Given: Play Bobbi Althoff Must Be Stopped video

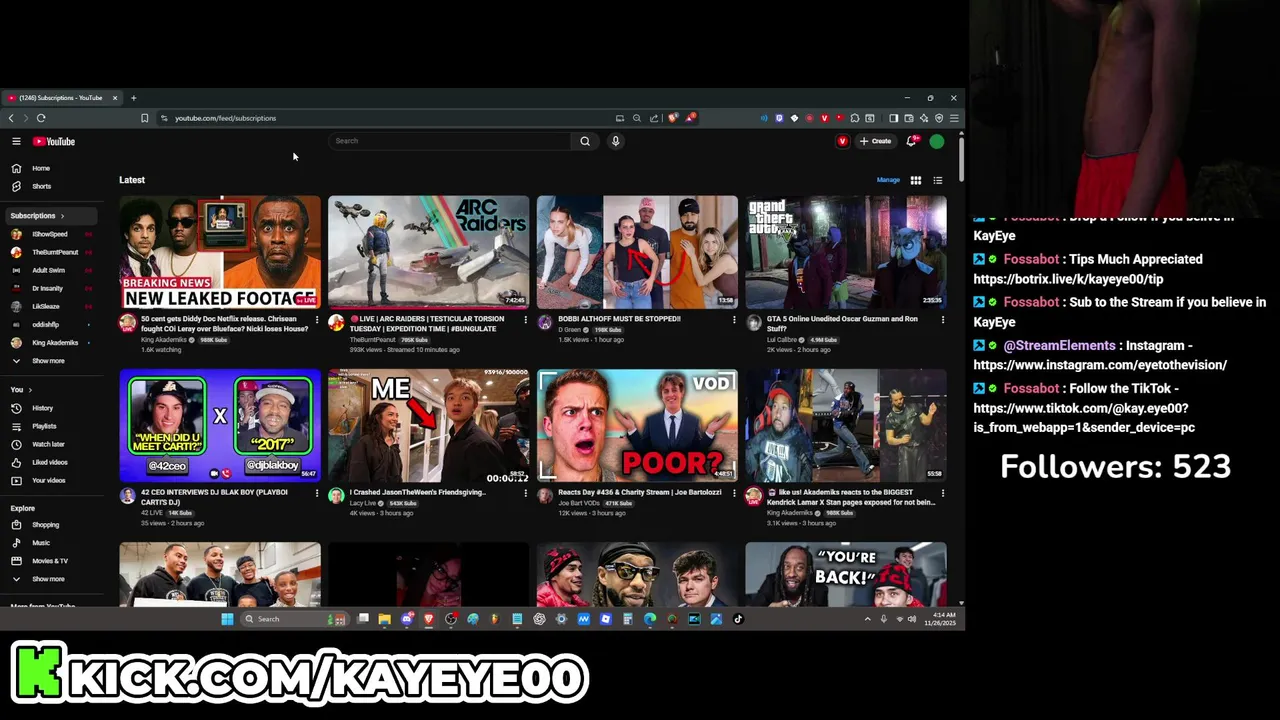Looking at the screenshot, I should coord(637,251).
